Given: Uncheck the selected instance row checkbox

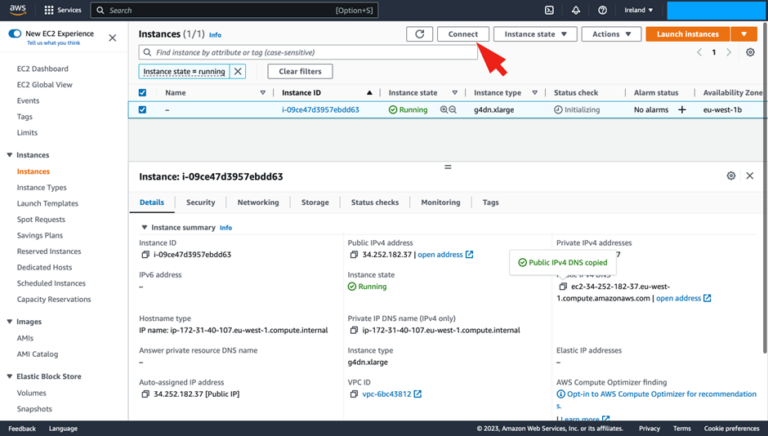Looking at the screenshot, I should tap(142, 110).
